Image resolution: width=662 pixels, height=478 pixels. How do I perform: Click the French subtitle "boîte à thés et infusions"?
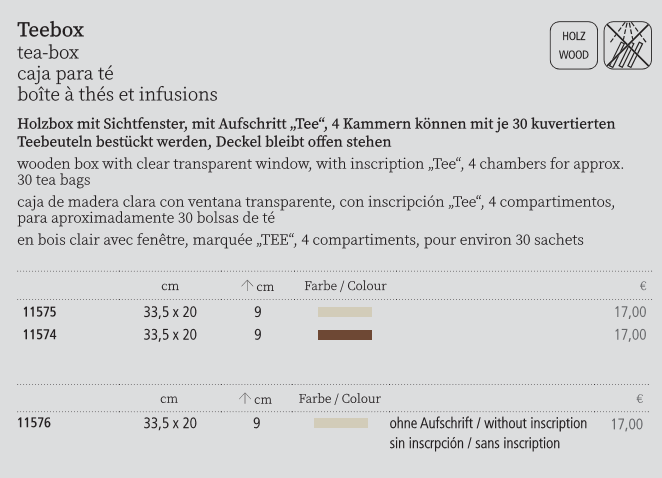point(117,95)
